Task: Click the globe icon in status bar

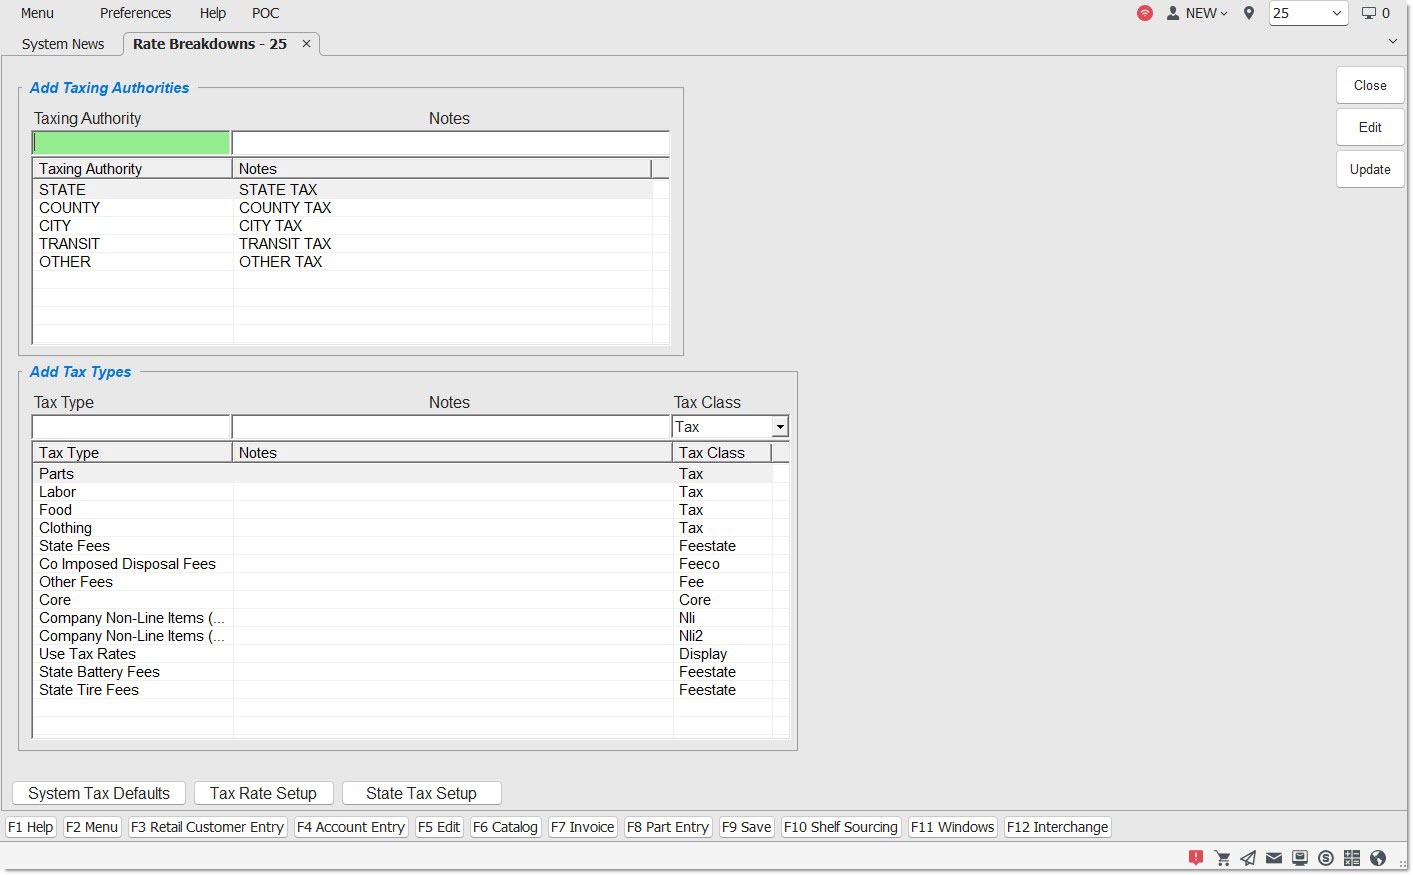Action: pyautogui.click(x=1378, y=858)
